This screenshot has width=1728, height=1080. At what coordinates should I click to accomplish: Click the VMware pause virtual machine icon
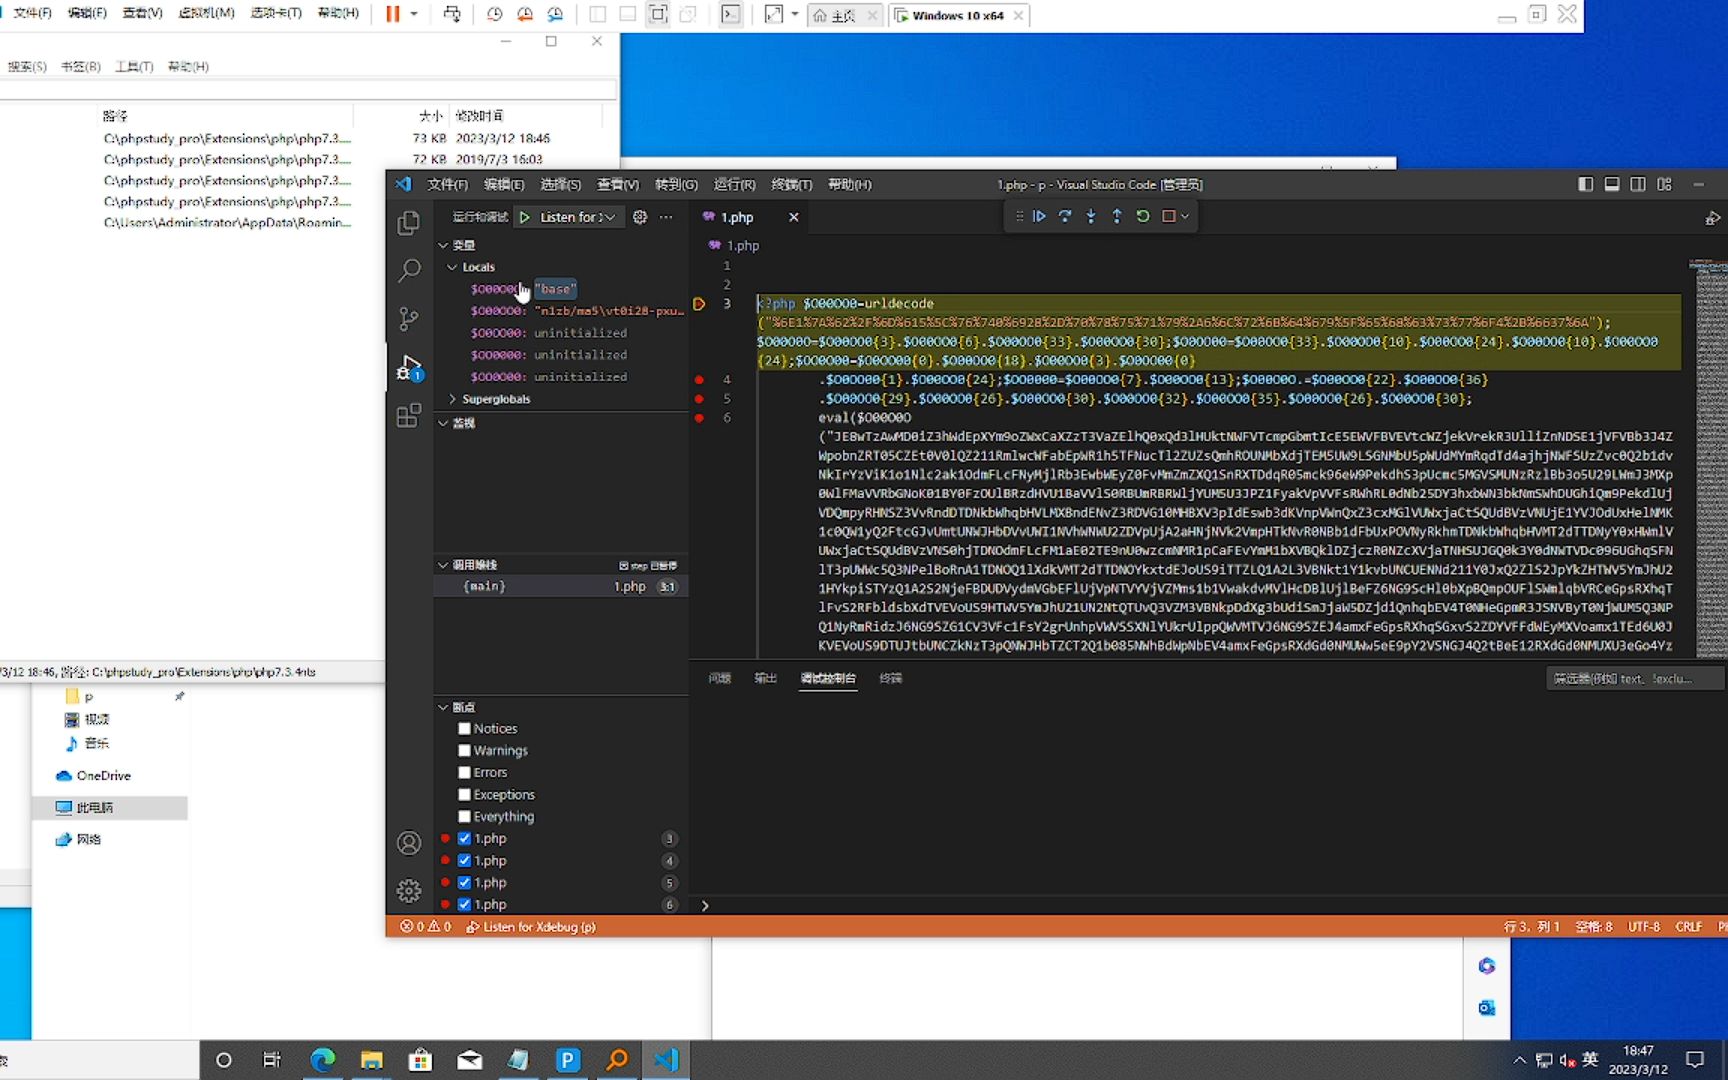click(393, 14)
